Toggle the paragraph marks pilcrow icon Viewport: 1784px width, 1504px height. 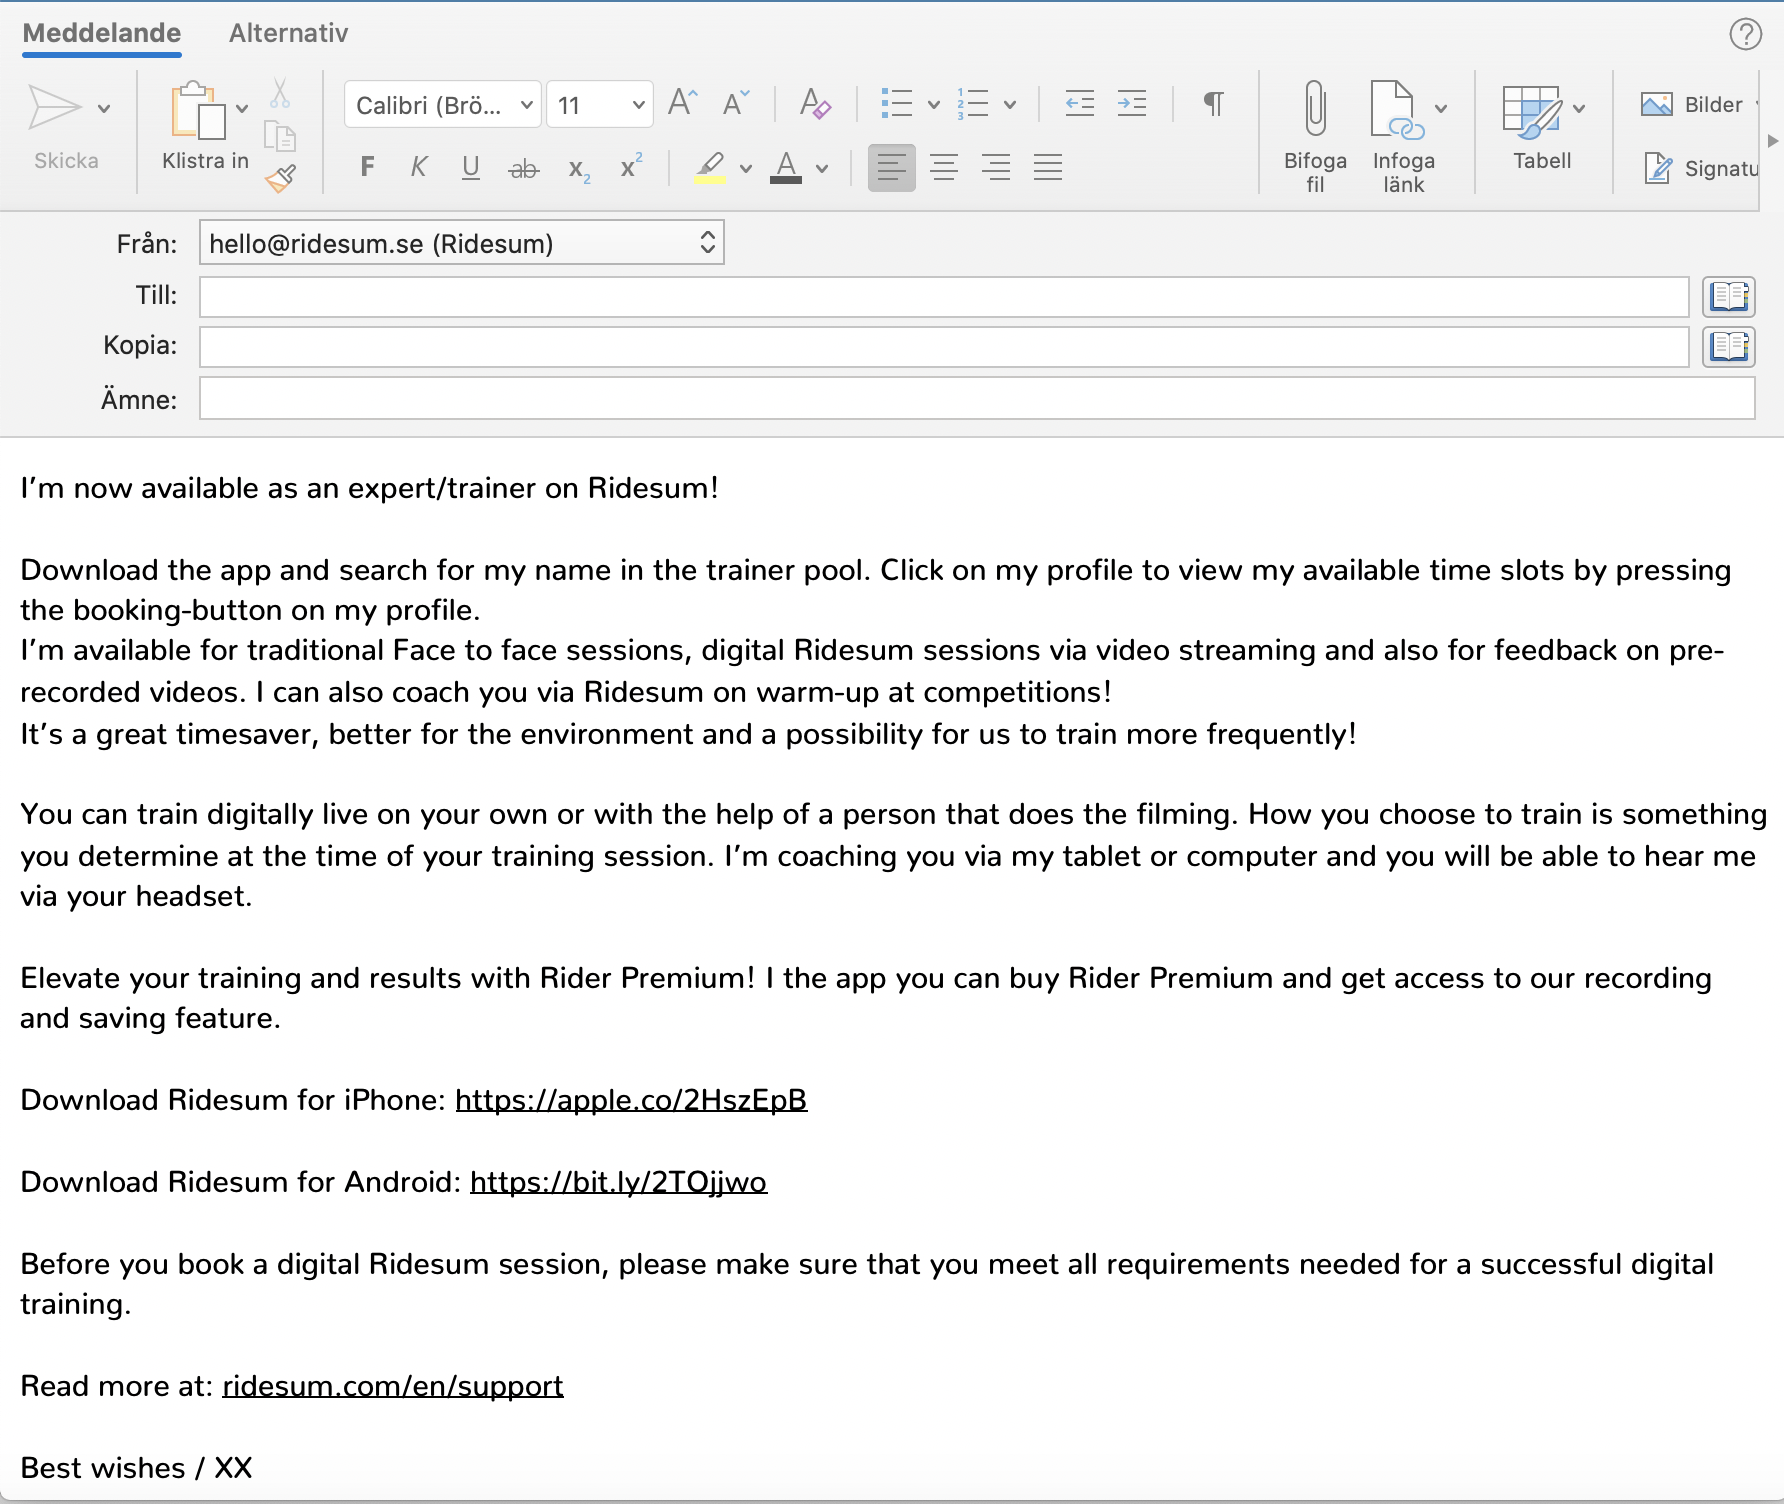[1213, 103]
